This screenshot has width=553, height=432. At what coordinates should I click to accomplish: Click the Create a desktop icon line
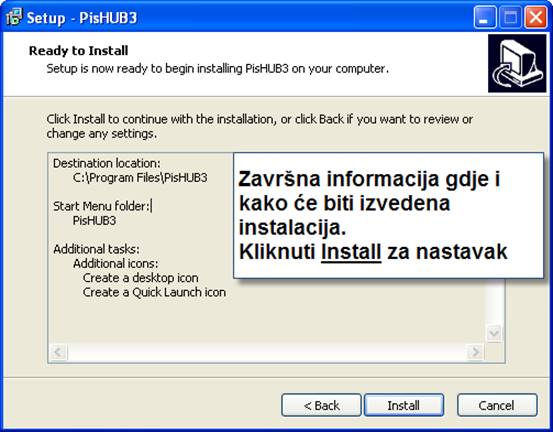tap(140, 278)
